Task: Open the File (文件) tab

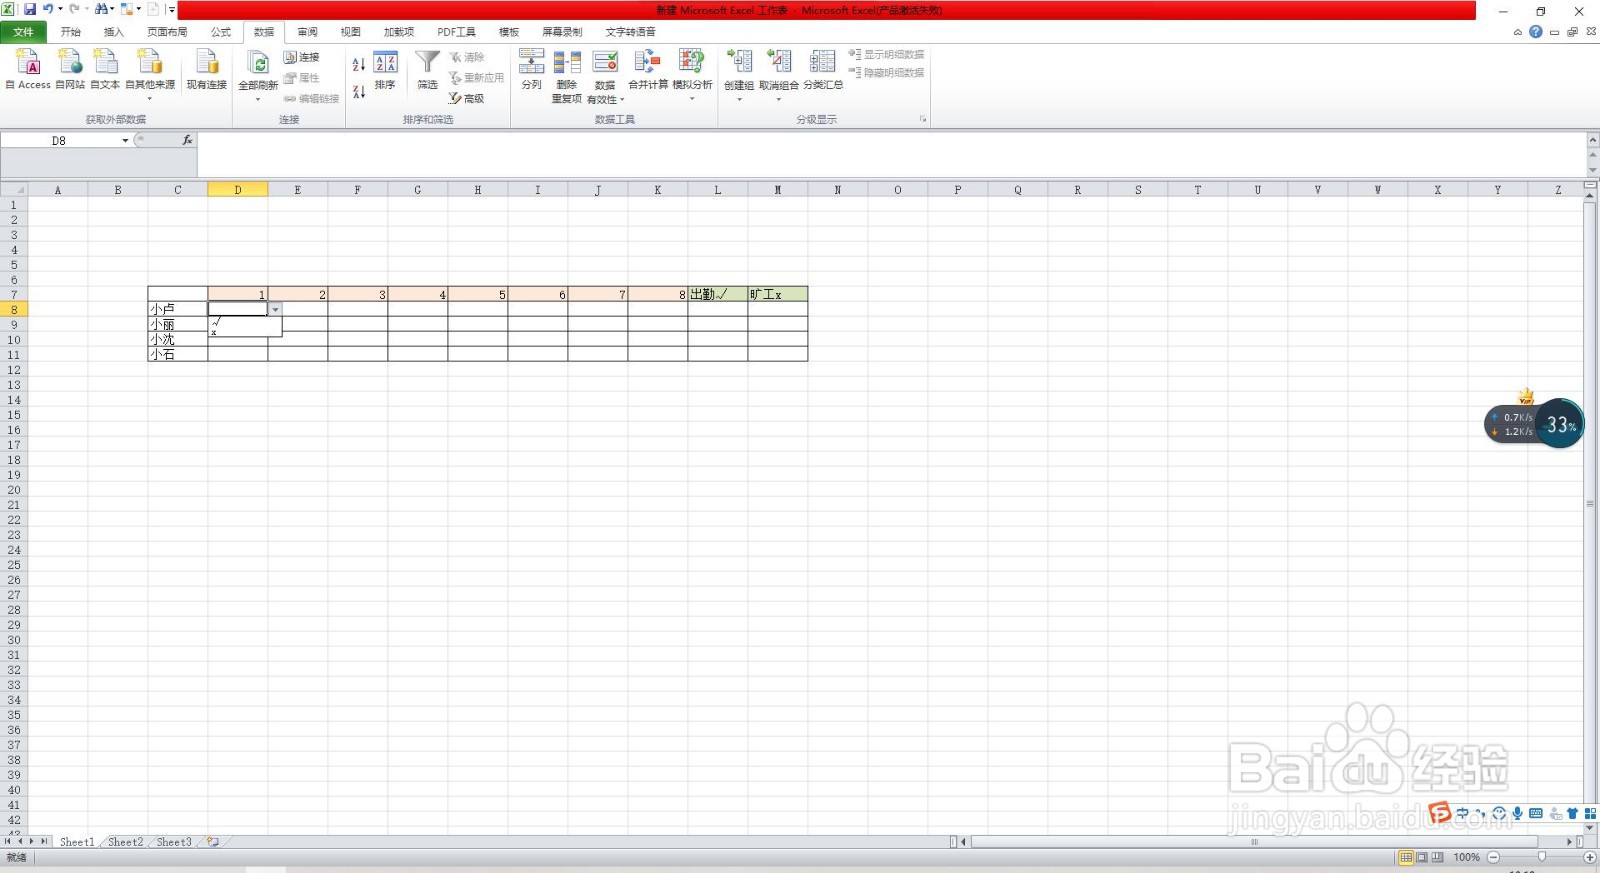Action: click(23, 32)
